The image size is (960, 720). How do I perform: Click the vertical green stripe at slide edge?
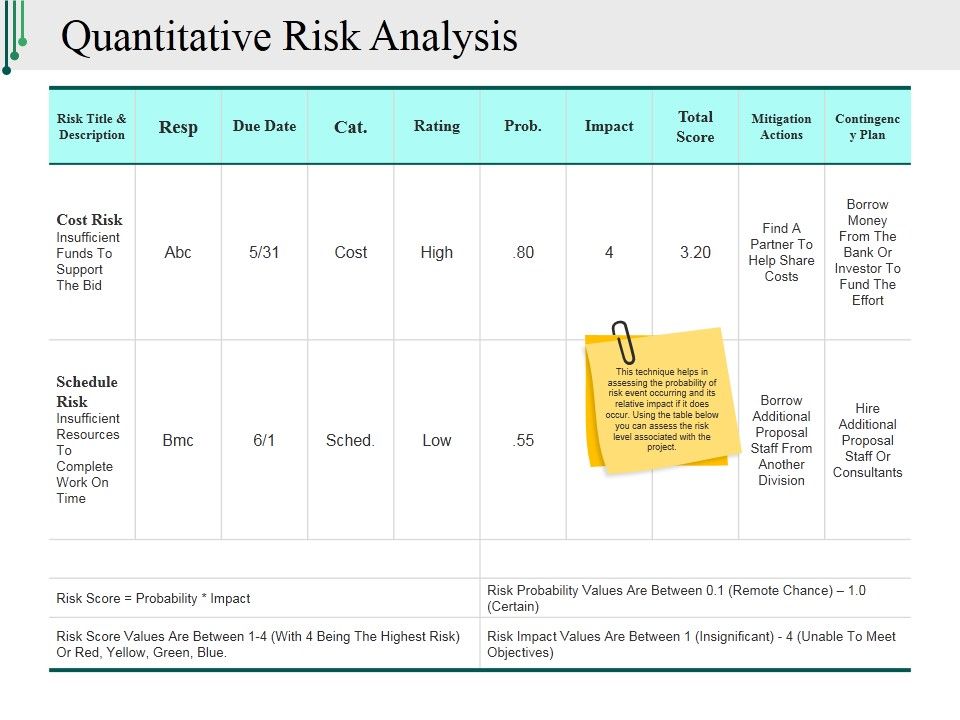[x=9, y=30]
